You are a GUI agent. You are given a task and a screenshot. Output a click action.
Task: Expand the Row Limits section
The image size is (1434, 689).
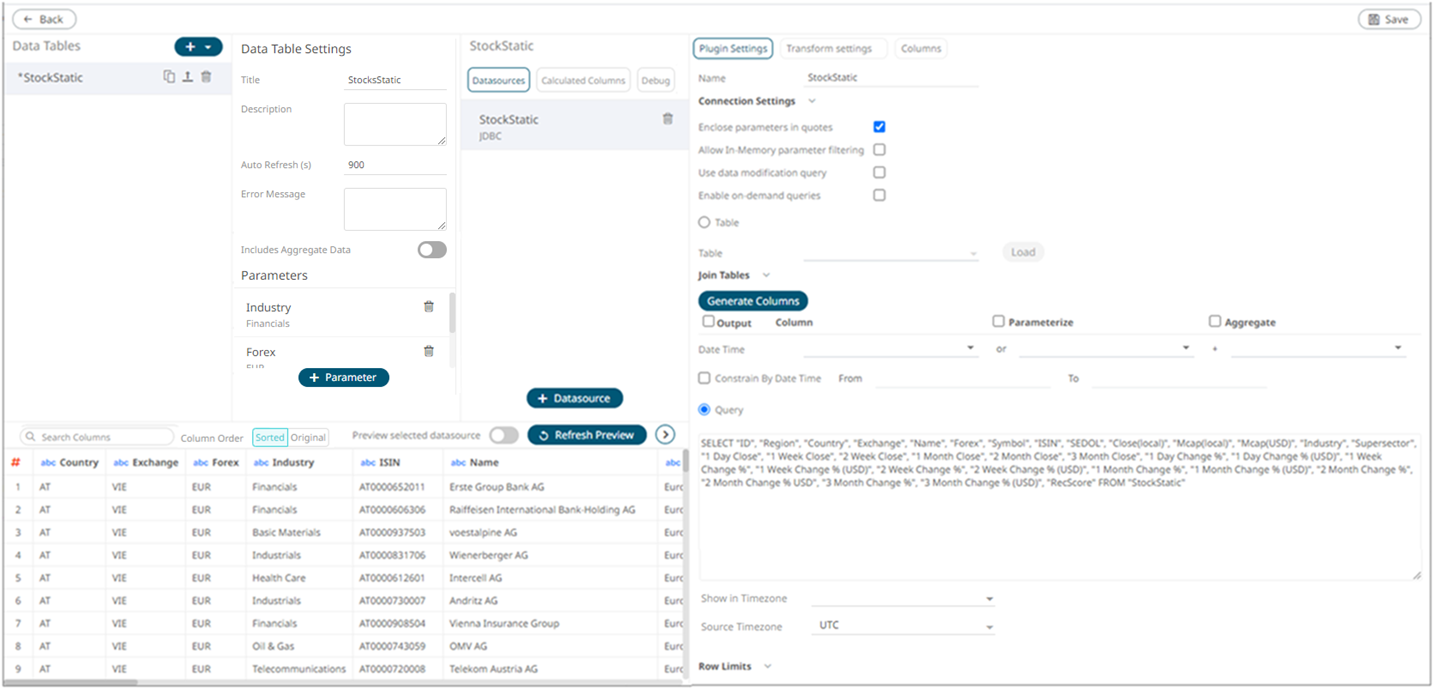click(767, 666)
